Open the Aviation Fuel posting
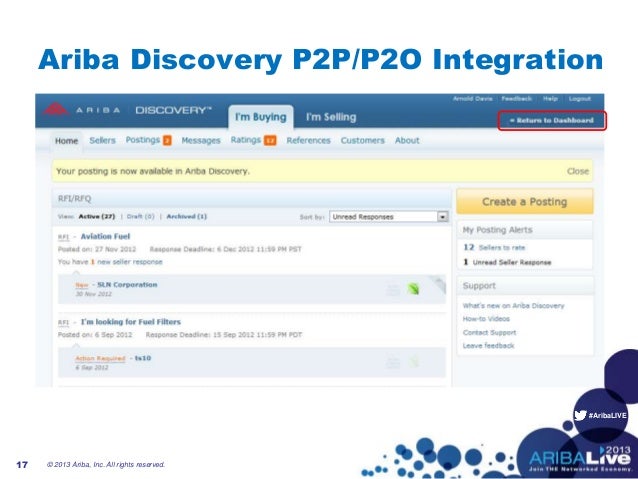638x479 pixels. 105,236
